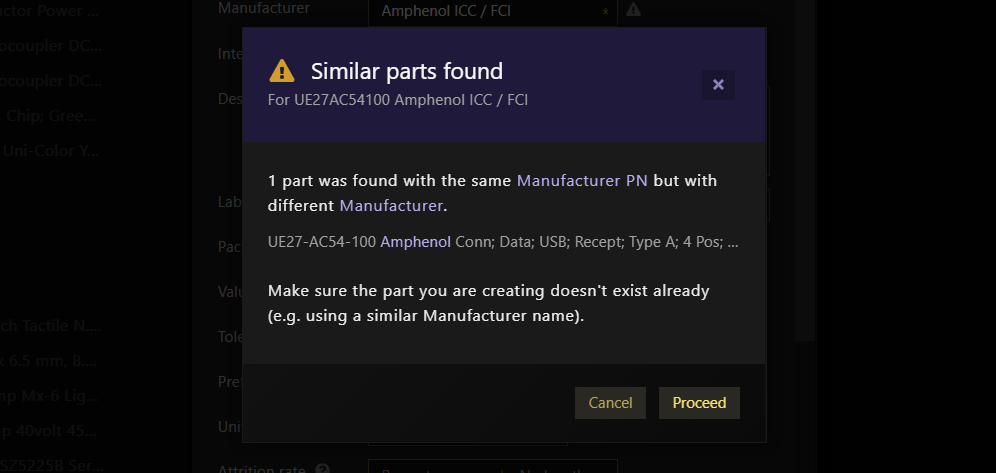Image resolution: width=996 pixels, height=473 pixels.
Task: Close the Similar parts found dialog
Action: tap(718, 84)
